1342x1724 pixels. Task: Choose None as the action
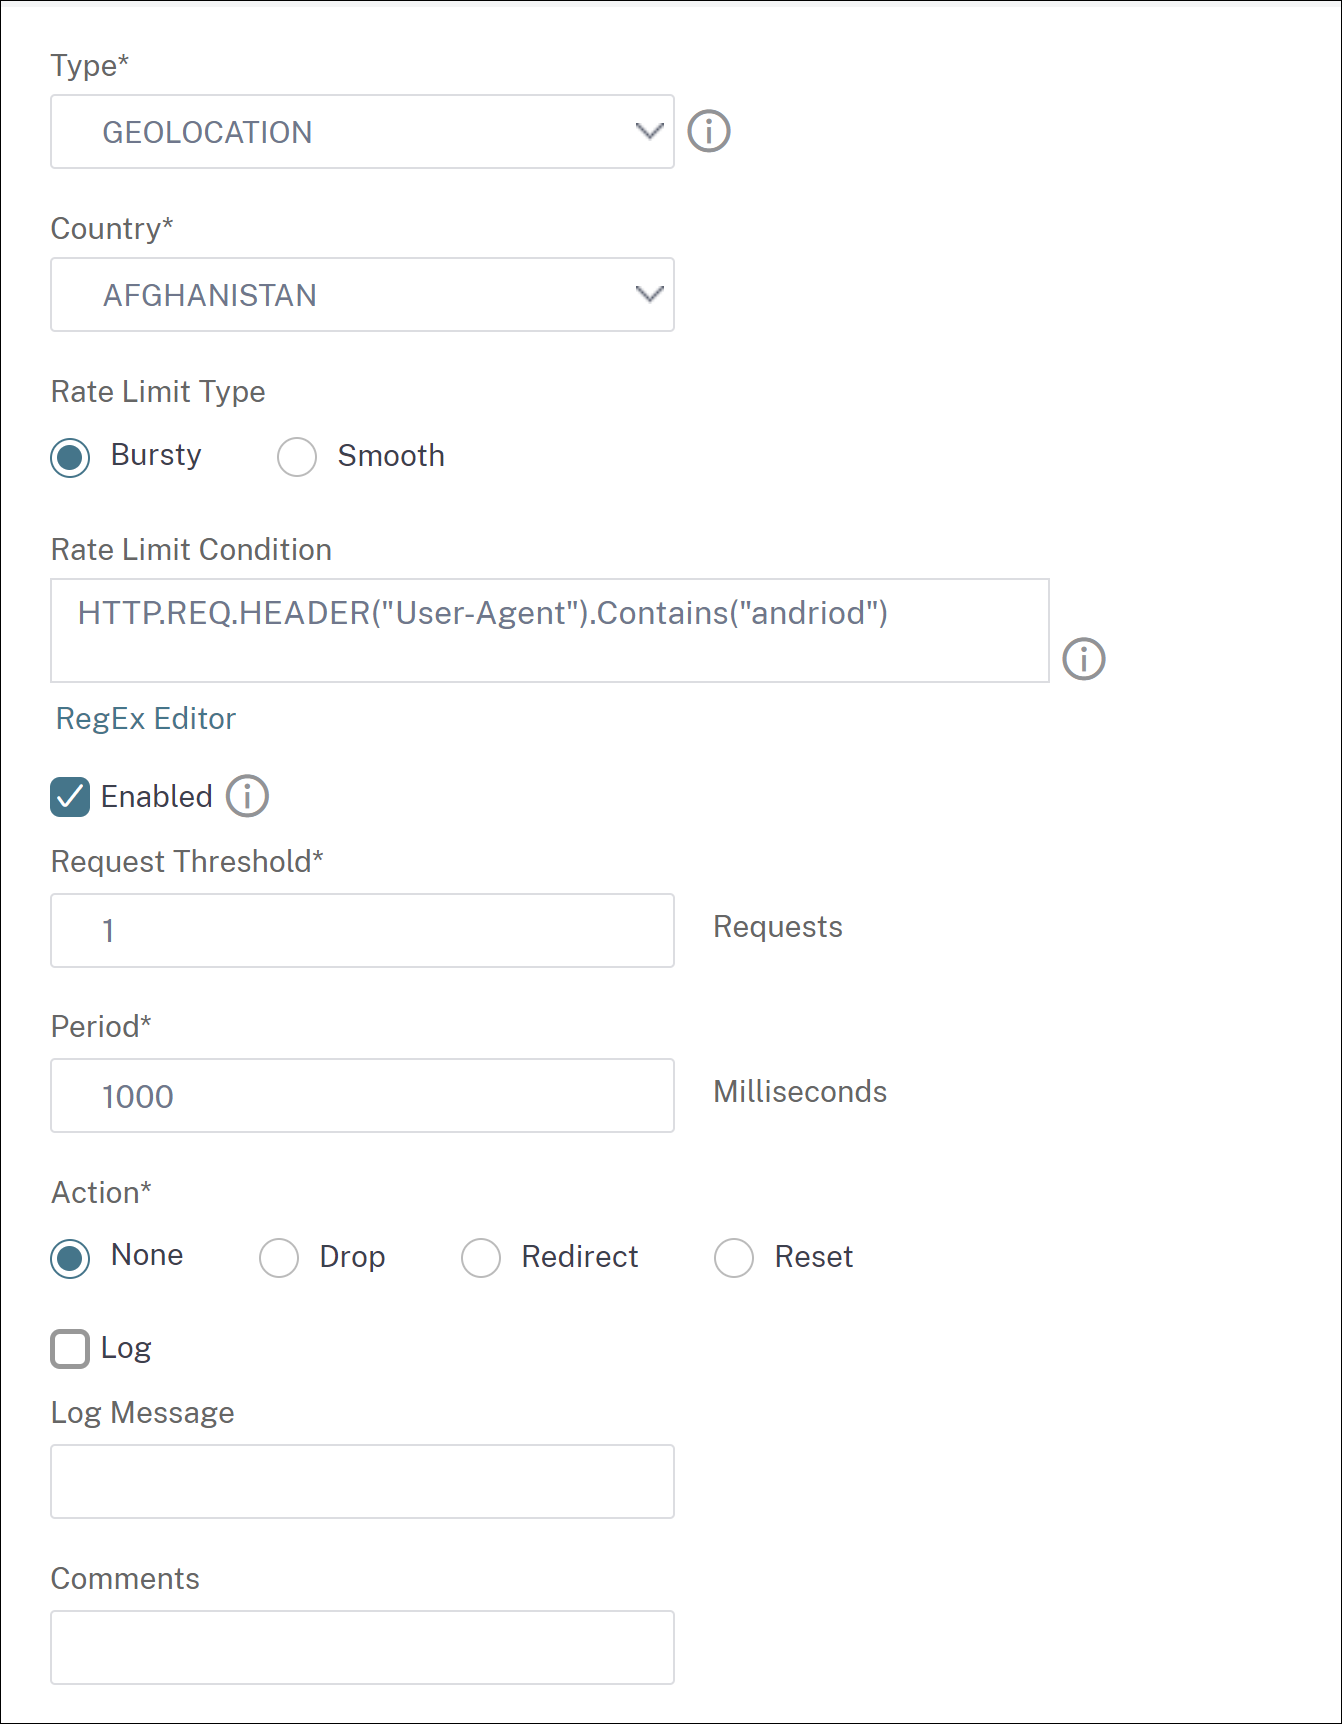[x=70, y=1258]
